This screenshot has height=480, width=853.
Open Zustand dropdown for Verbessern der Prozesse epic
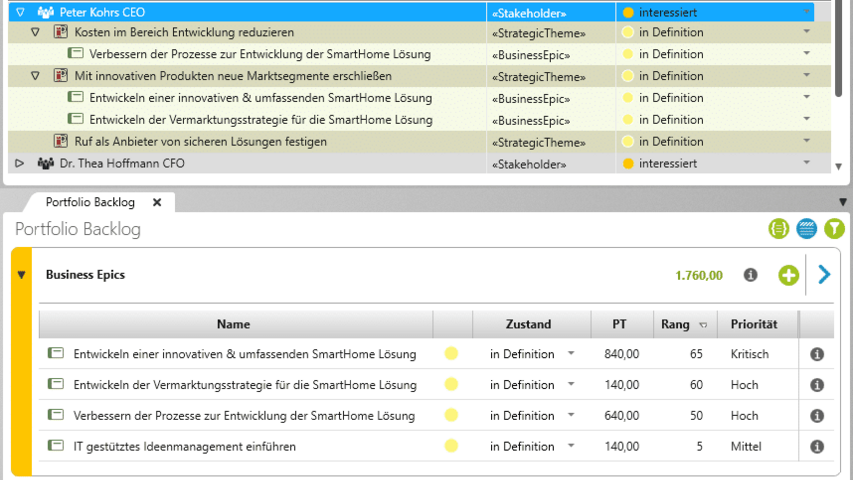pyautogui.click(x=571, y=416)
